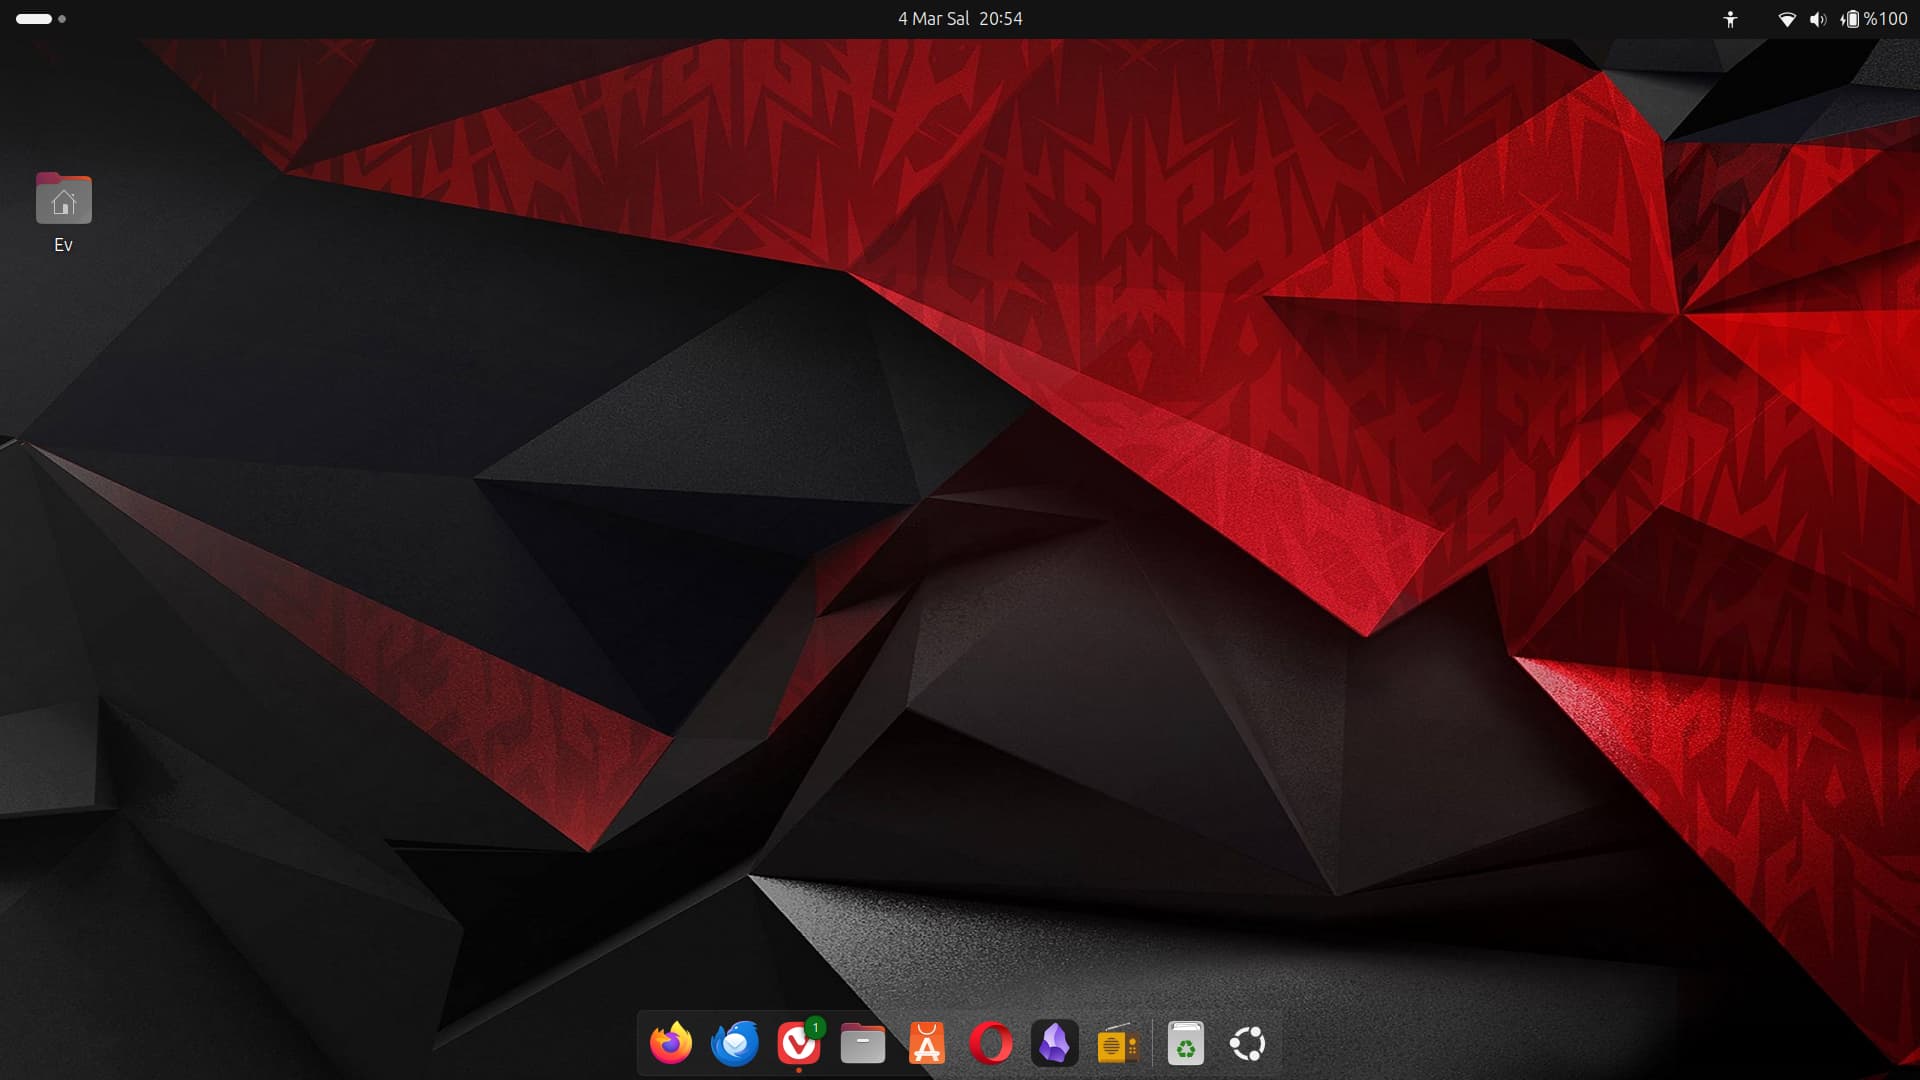Open the radio app icon
1920x1080 pixels.
click(1118, 1044)
